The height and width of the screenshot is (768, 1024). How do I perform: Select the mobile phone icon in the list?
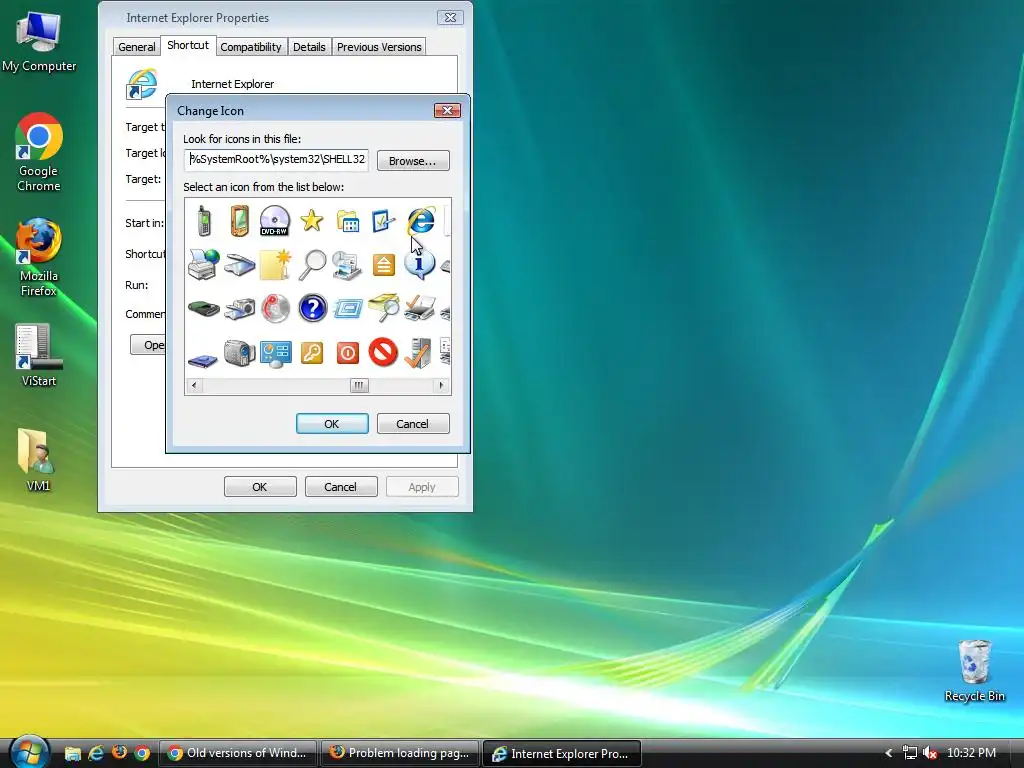click(x=204, y=221)
